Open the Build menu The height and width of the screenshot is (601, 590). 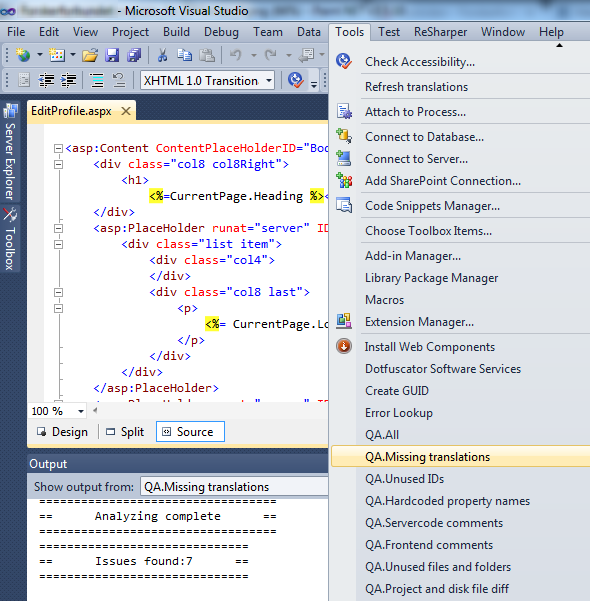176,32
